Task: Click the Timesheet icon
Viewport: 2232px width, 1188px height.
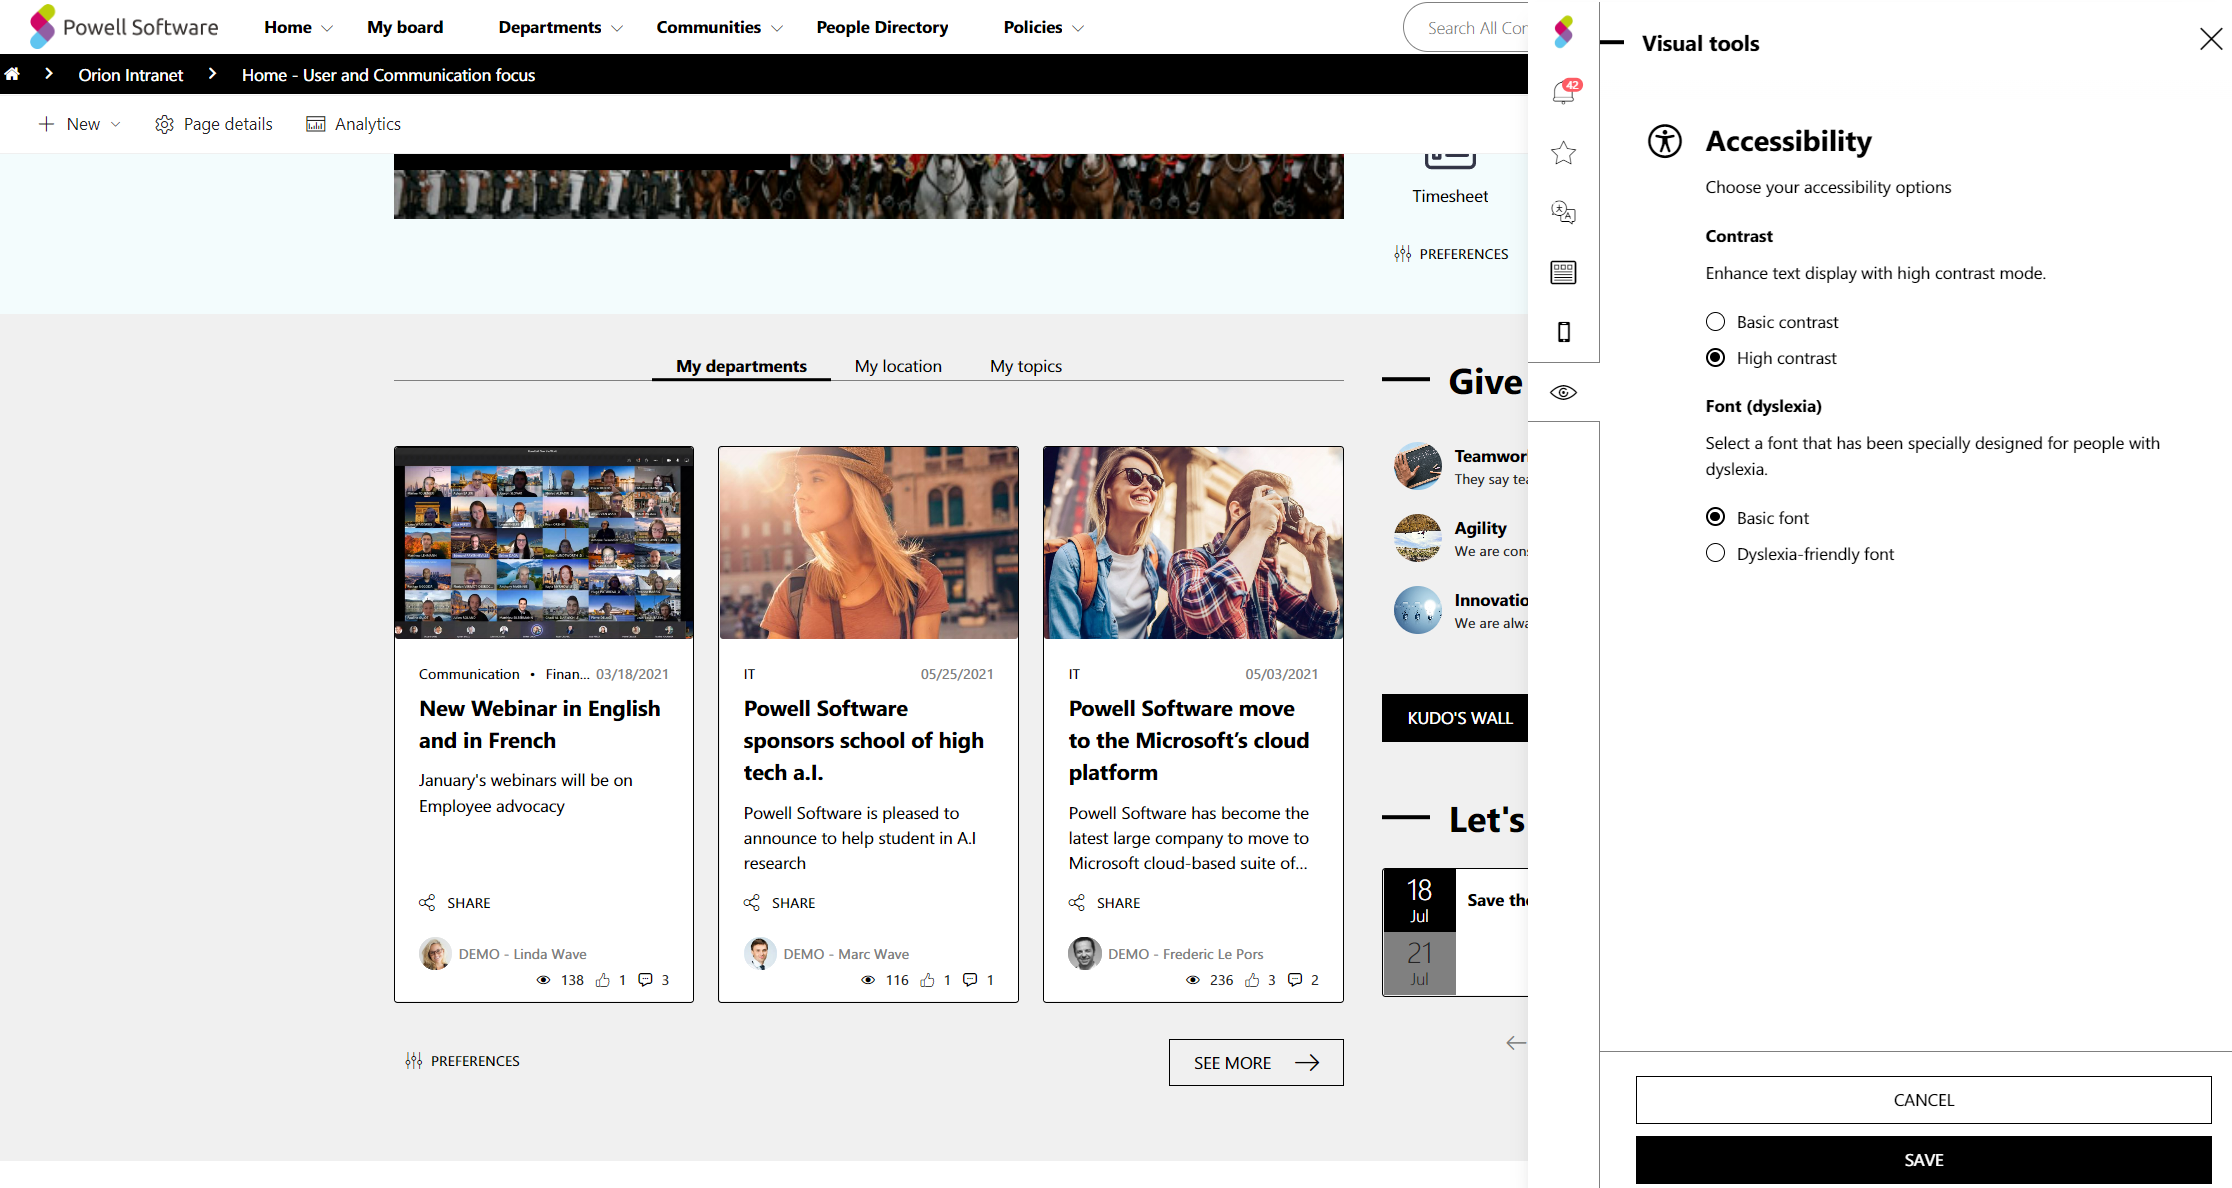Action: [1450, 160]
